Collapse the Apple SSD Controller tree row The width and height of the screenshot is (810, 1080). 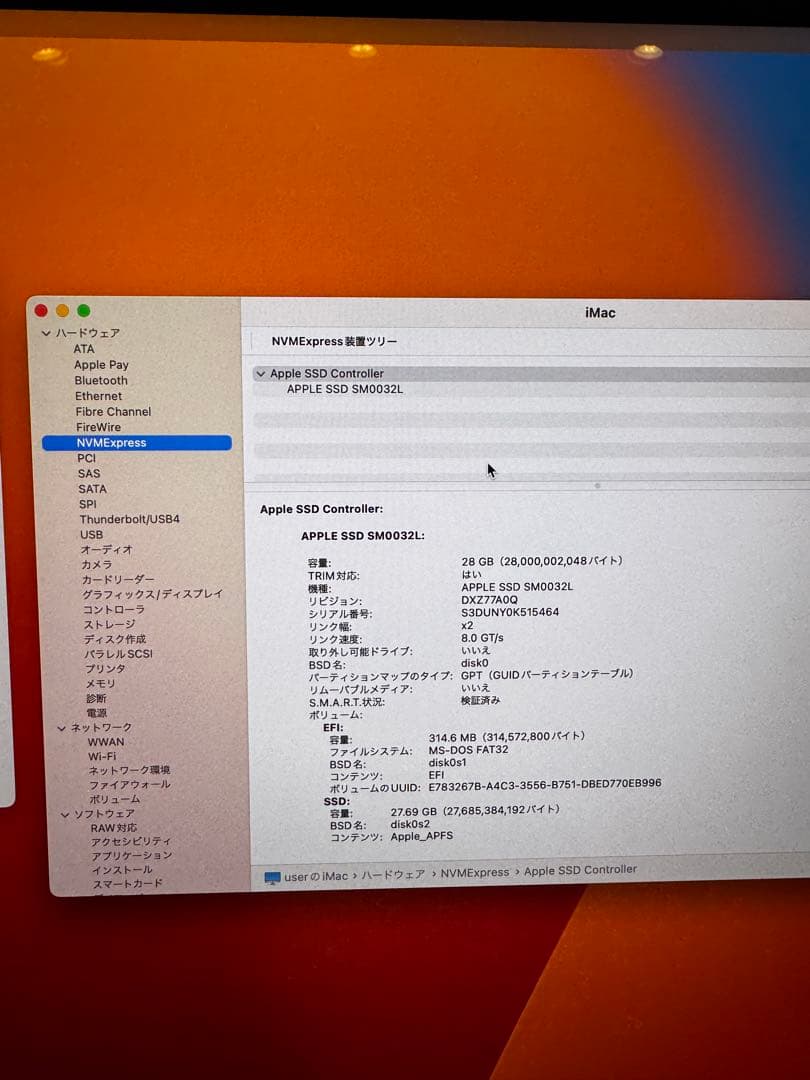point(260,374)
